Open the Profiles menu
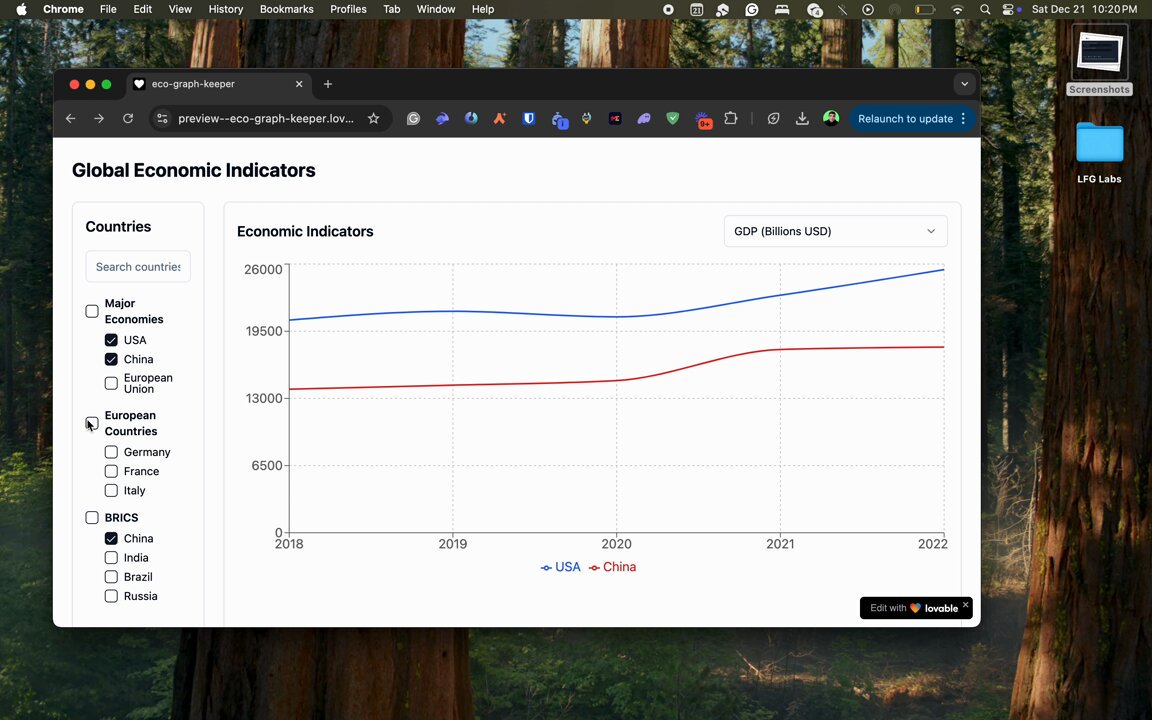The image size is (1152, 720). [348, 10]
